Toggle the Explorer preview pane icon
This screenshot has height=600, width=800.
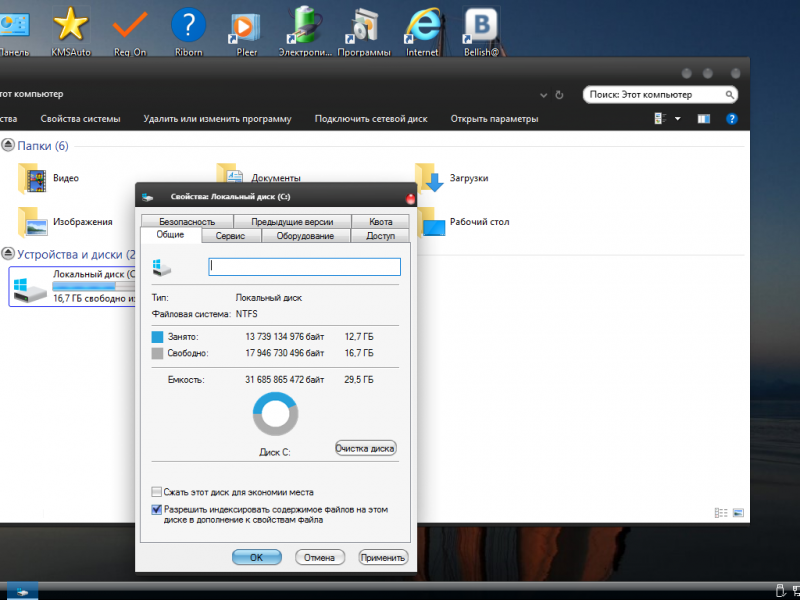(x=704, y=119)
